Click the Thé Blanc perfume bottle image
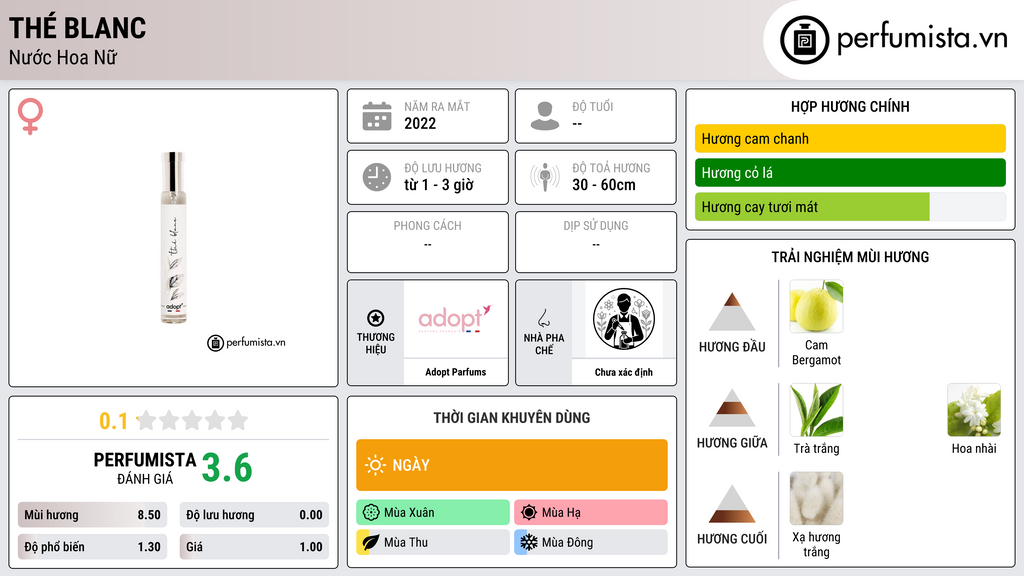 point(174,238)
